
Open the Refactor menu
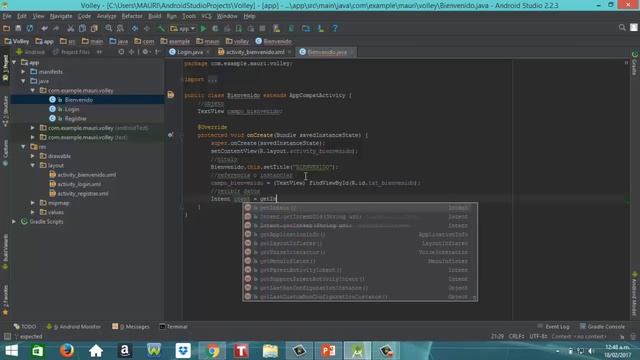coord(132,16)
